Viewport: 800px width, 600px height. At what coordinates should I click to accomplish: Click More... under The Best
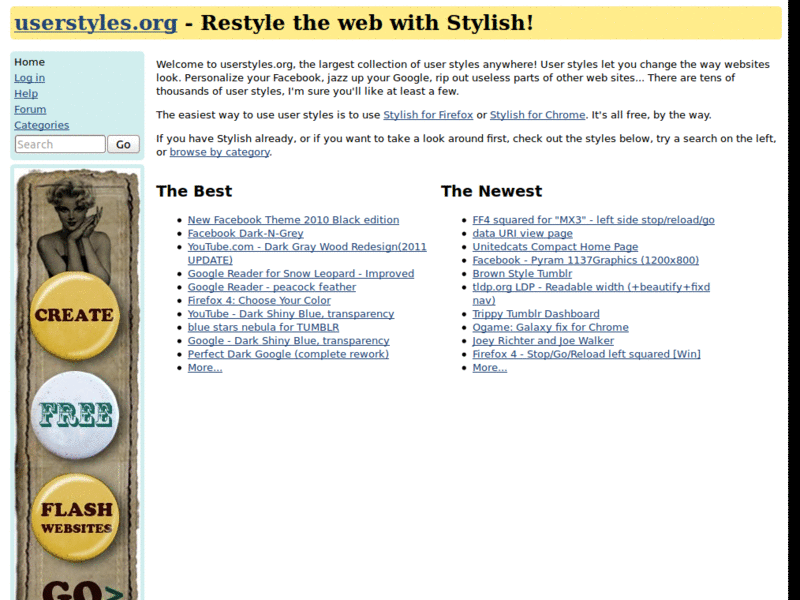[205, 368]
